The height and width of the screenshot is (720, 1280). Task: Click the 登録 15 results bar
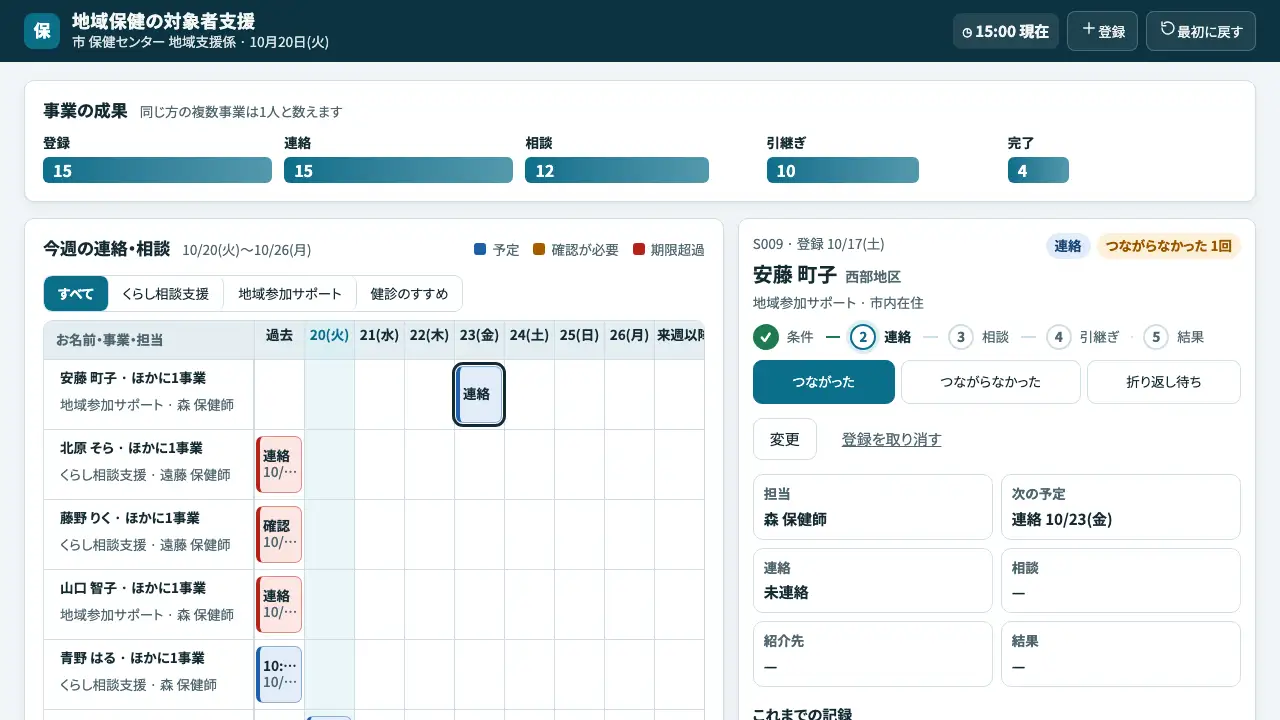[157, 170]
